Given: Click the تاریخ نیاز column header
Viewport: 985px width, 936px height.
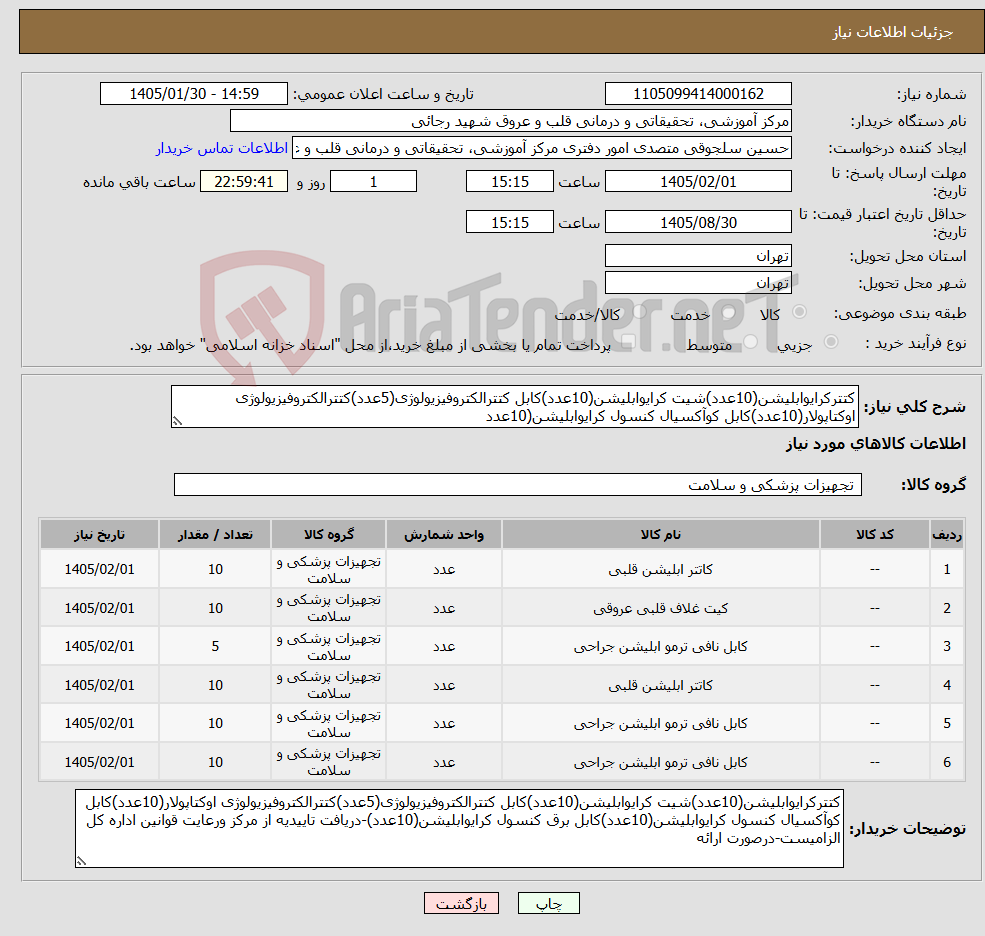Looking at the screenshot, I should point(99,535).
